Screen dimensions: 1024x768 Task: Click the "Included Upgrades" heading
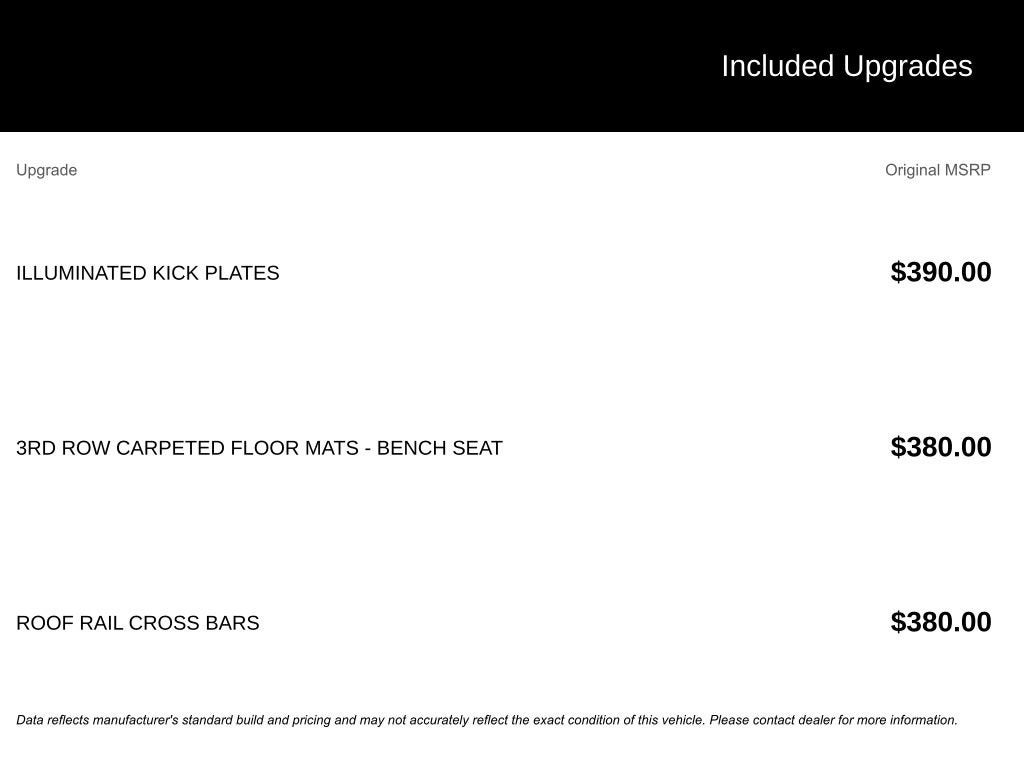[846, 66]
